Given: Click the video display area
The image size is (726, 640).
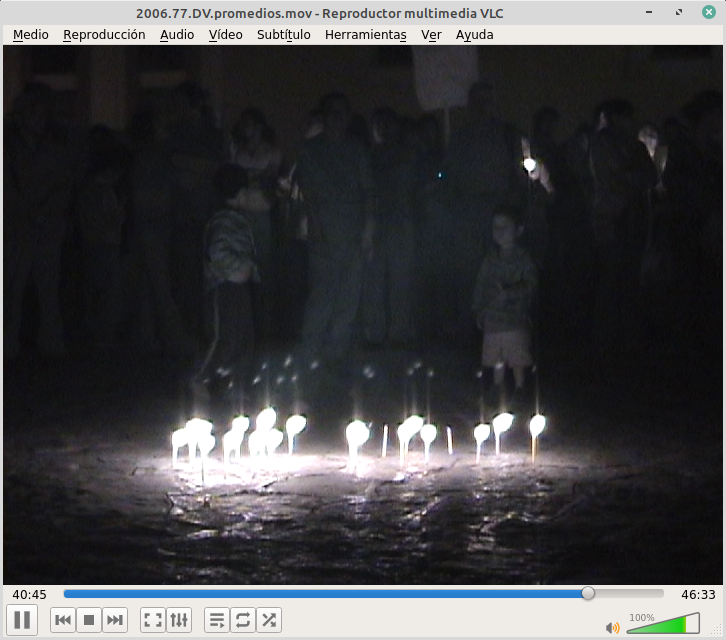Looking at the screenshot, I should point(363,314).
